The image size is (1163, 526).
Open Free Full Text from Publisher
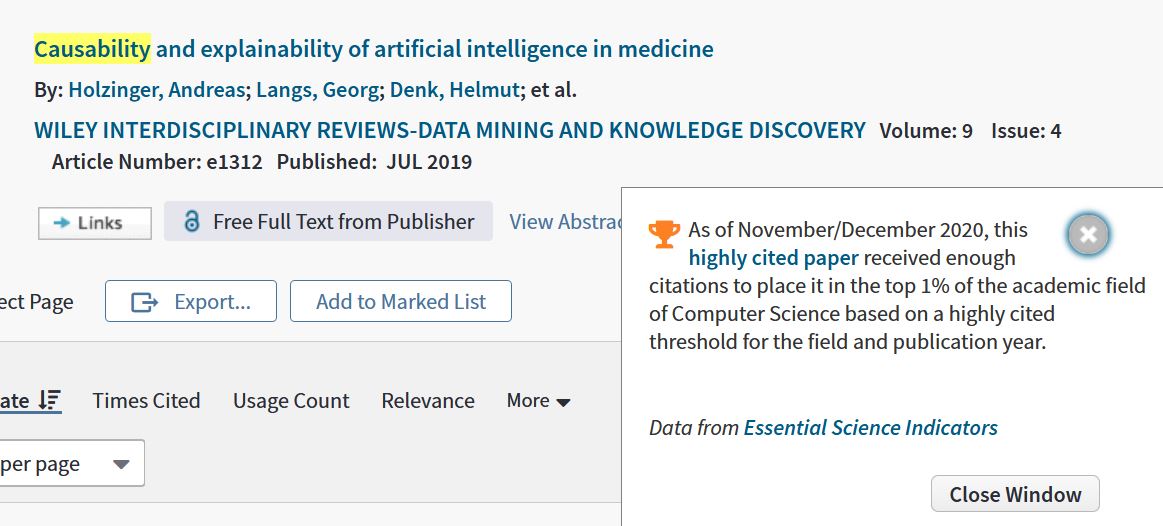328,221
